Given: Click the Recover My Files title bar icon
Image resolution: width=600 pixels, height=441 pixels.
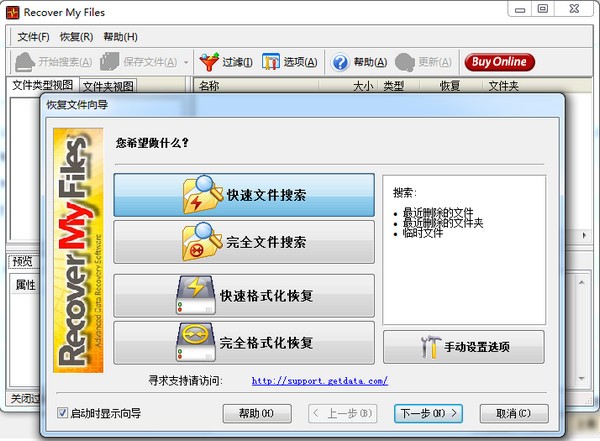Looking at the screenshot, I should point(13,13).
